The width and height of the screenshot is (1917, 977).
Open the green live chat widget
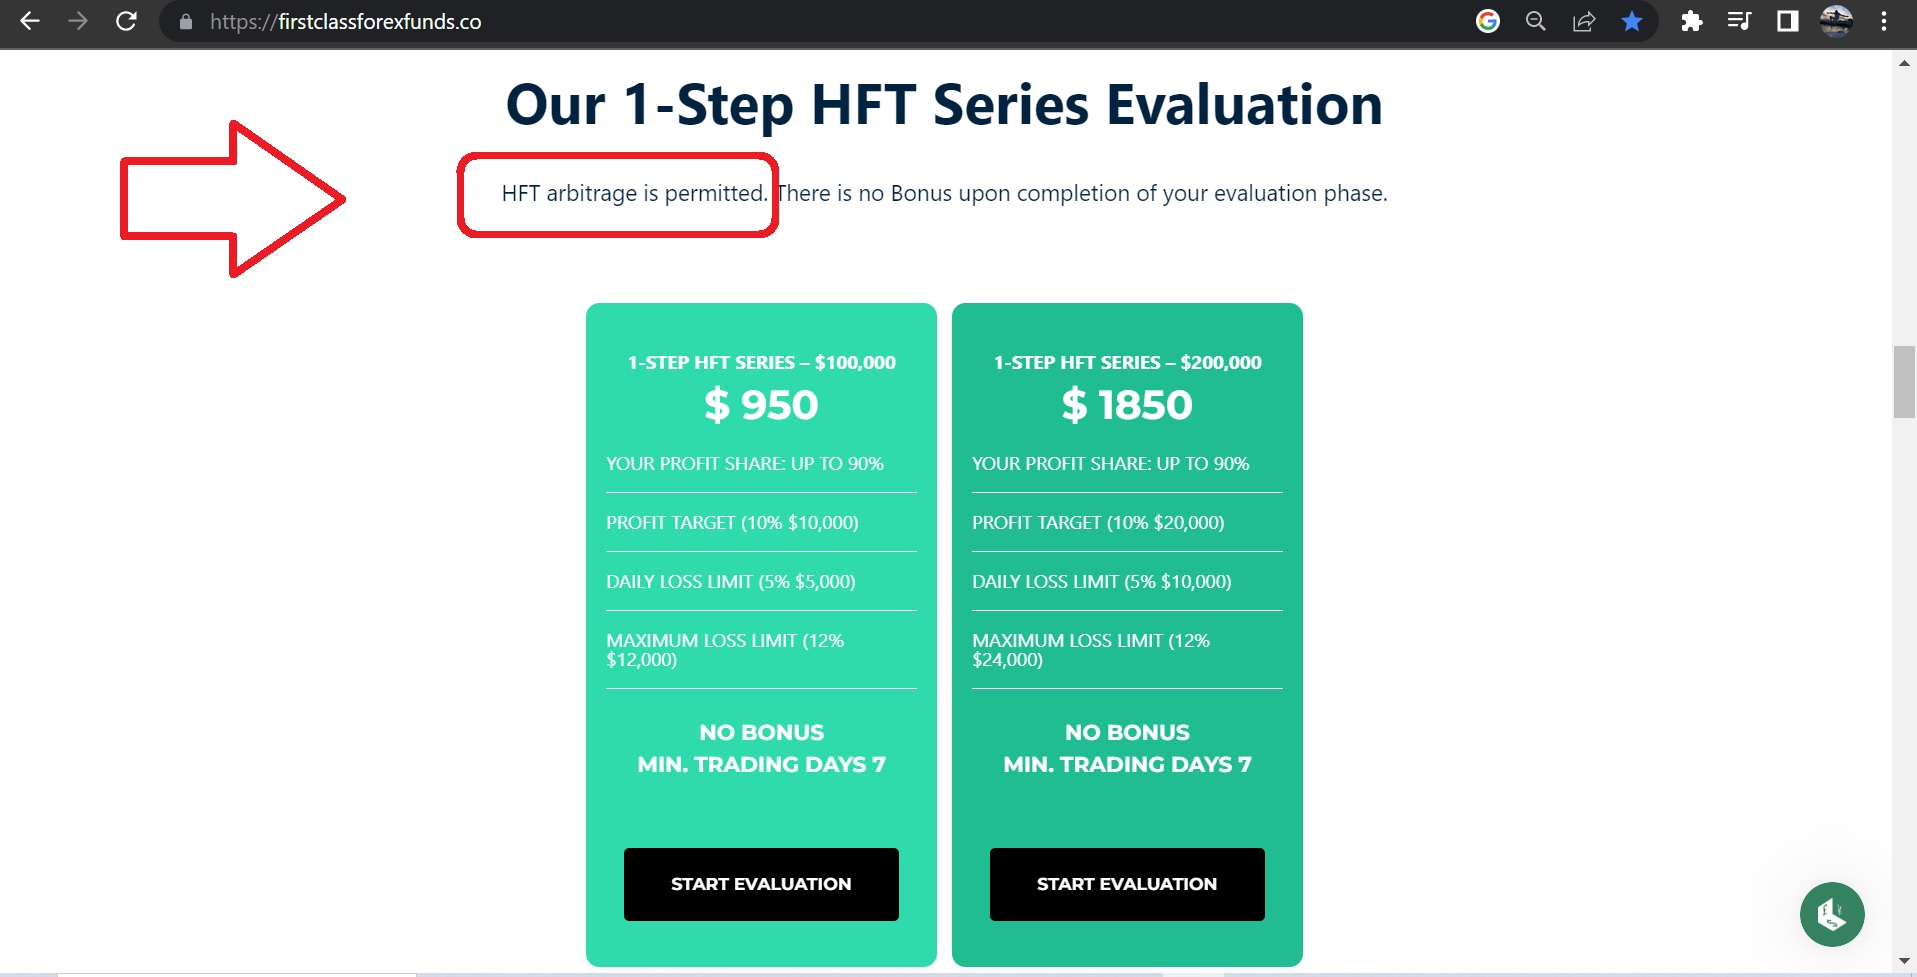pyautogui.click(x=1832, y=914)
